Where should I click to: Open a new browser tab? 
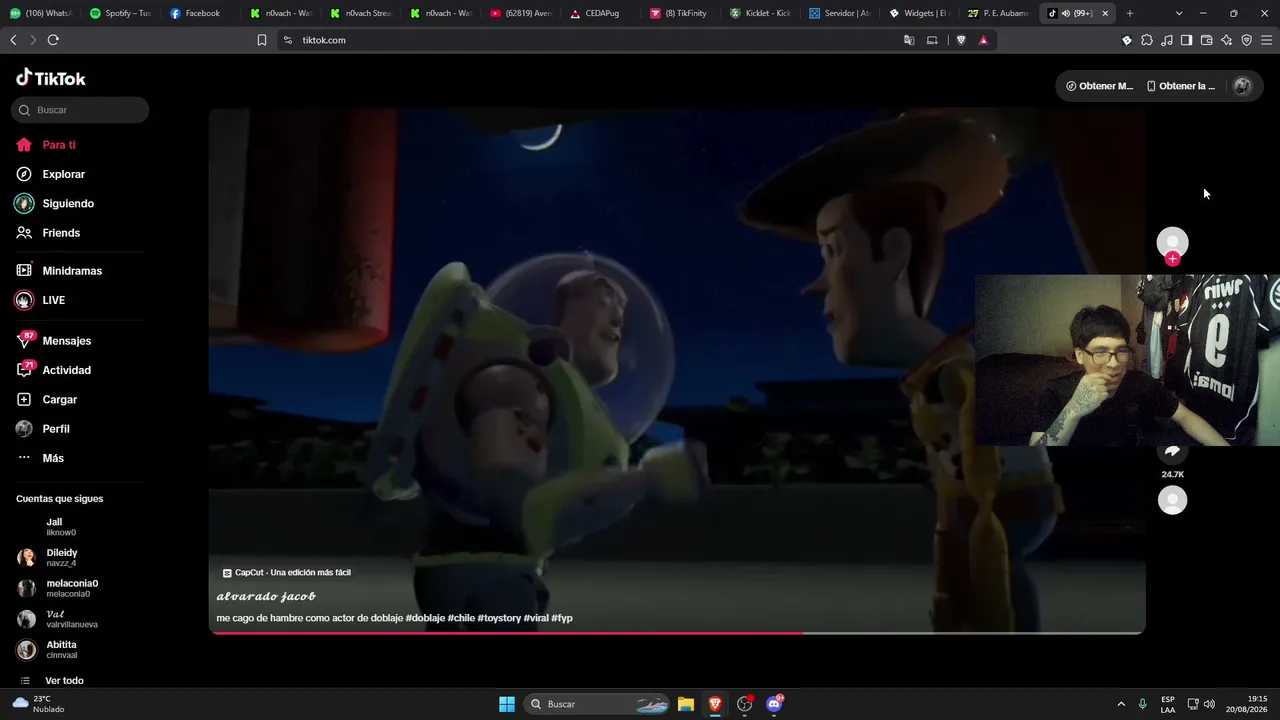(1130, 13)
